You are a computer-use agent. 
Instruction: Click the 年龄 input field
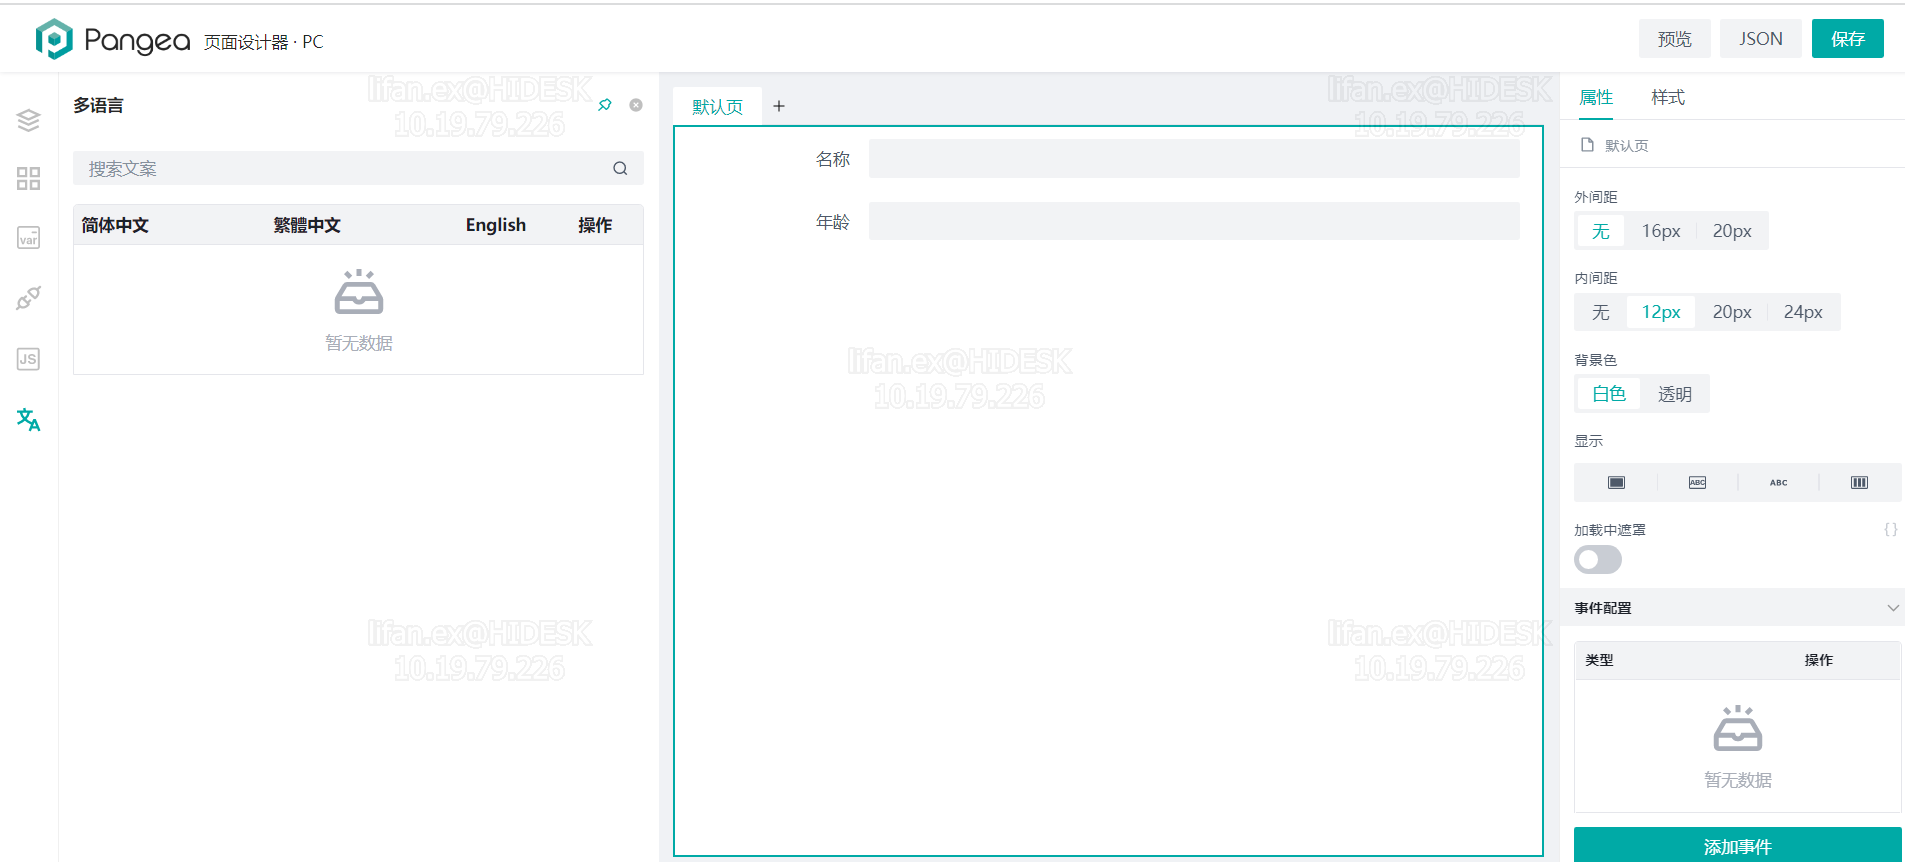pos(1194,221)
